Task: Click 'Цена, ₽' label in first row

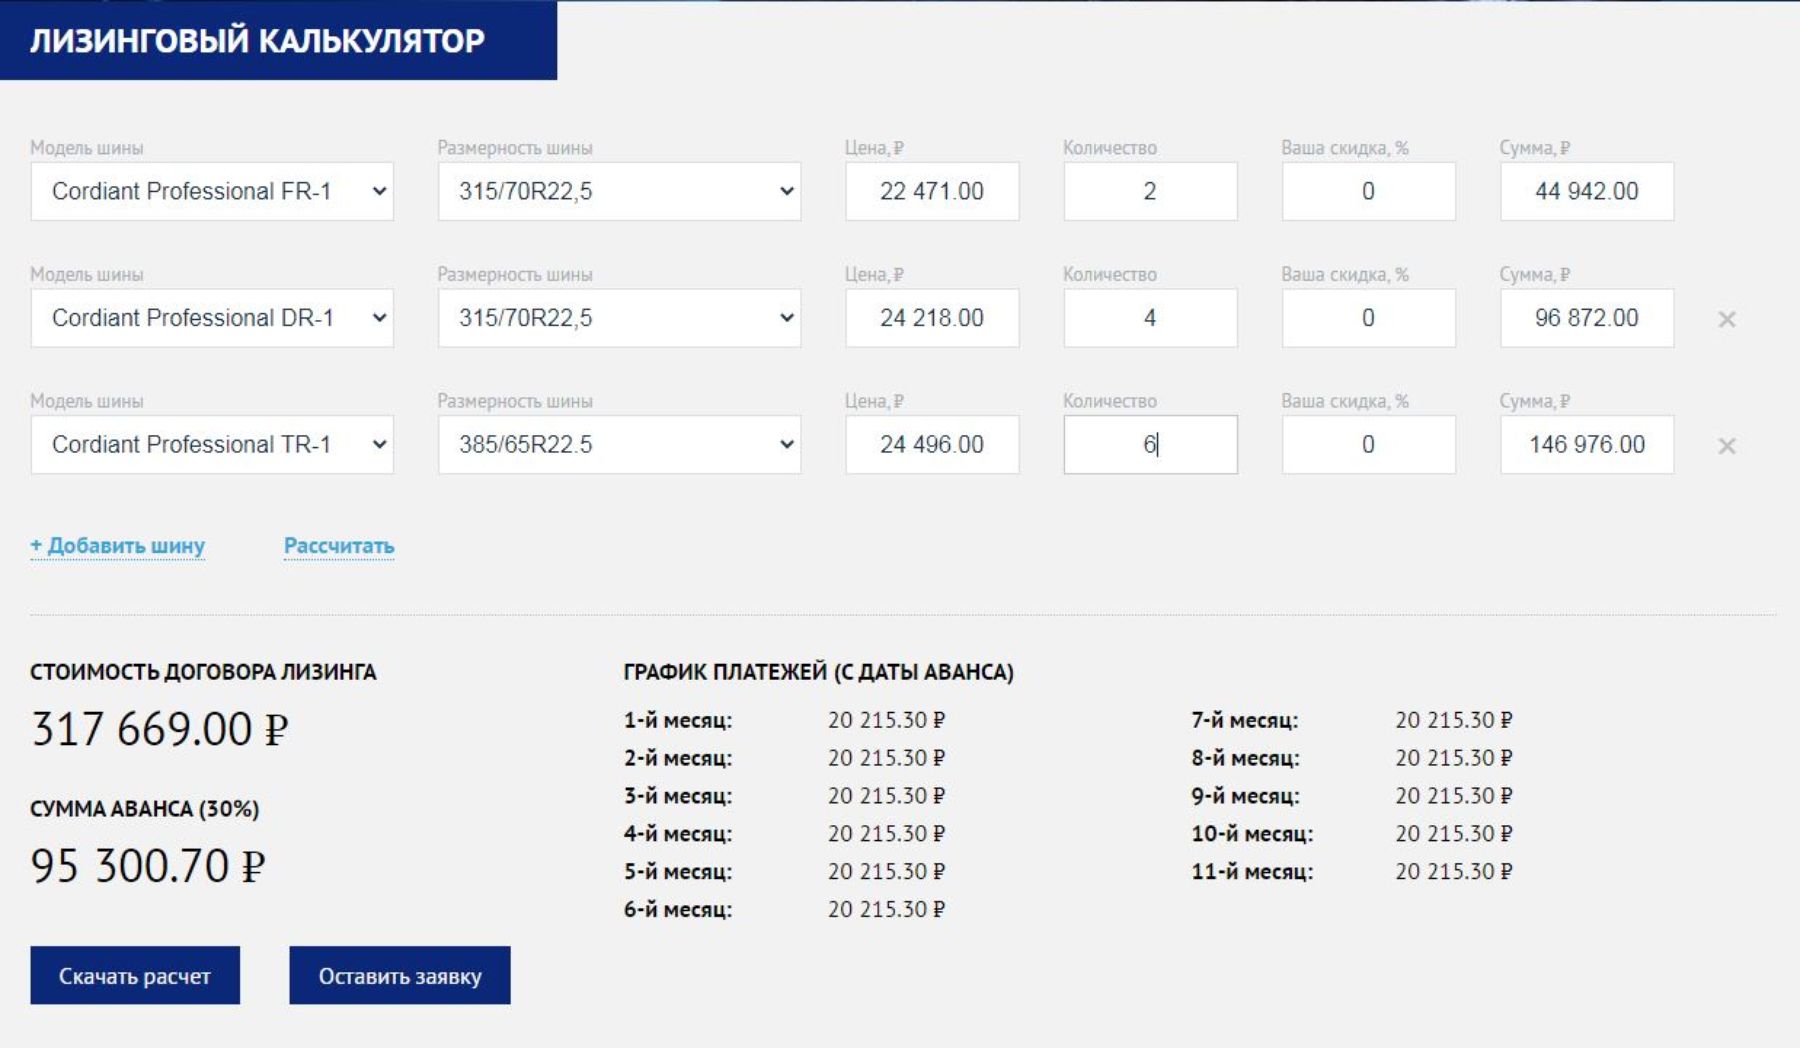Action: pyautogui.click(x=875, y=148)
